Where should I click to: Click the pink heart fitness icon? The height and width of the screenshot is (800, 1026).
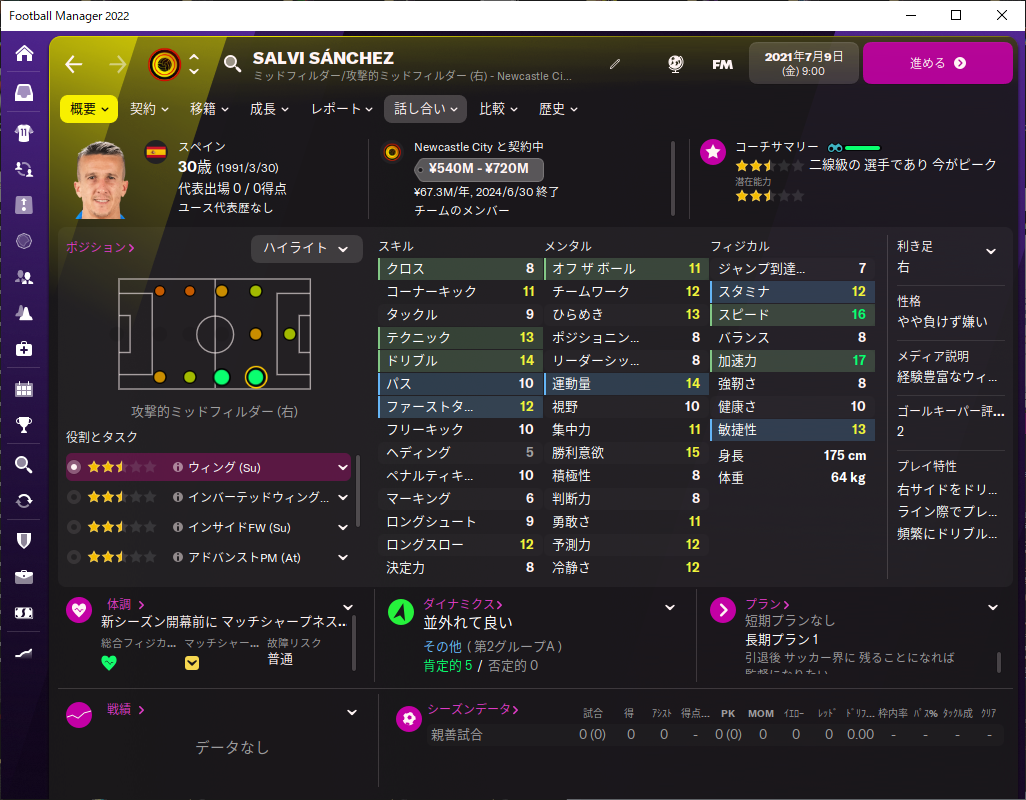pos(79,611)
